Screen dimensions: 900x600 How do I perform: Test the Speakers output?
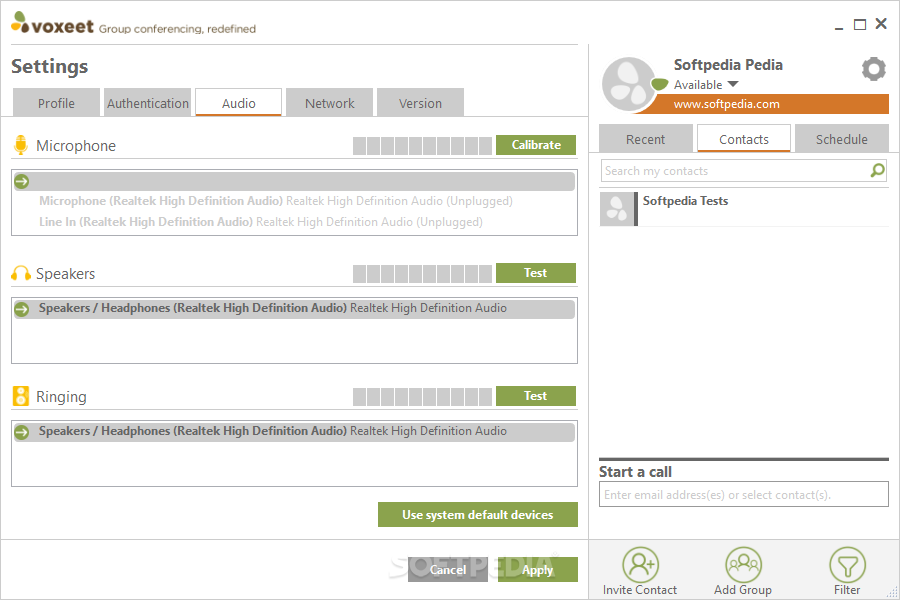pos(536,273)
